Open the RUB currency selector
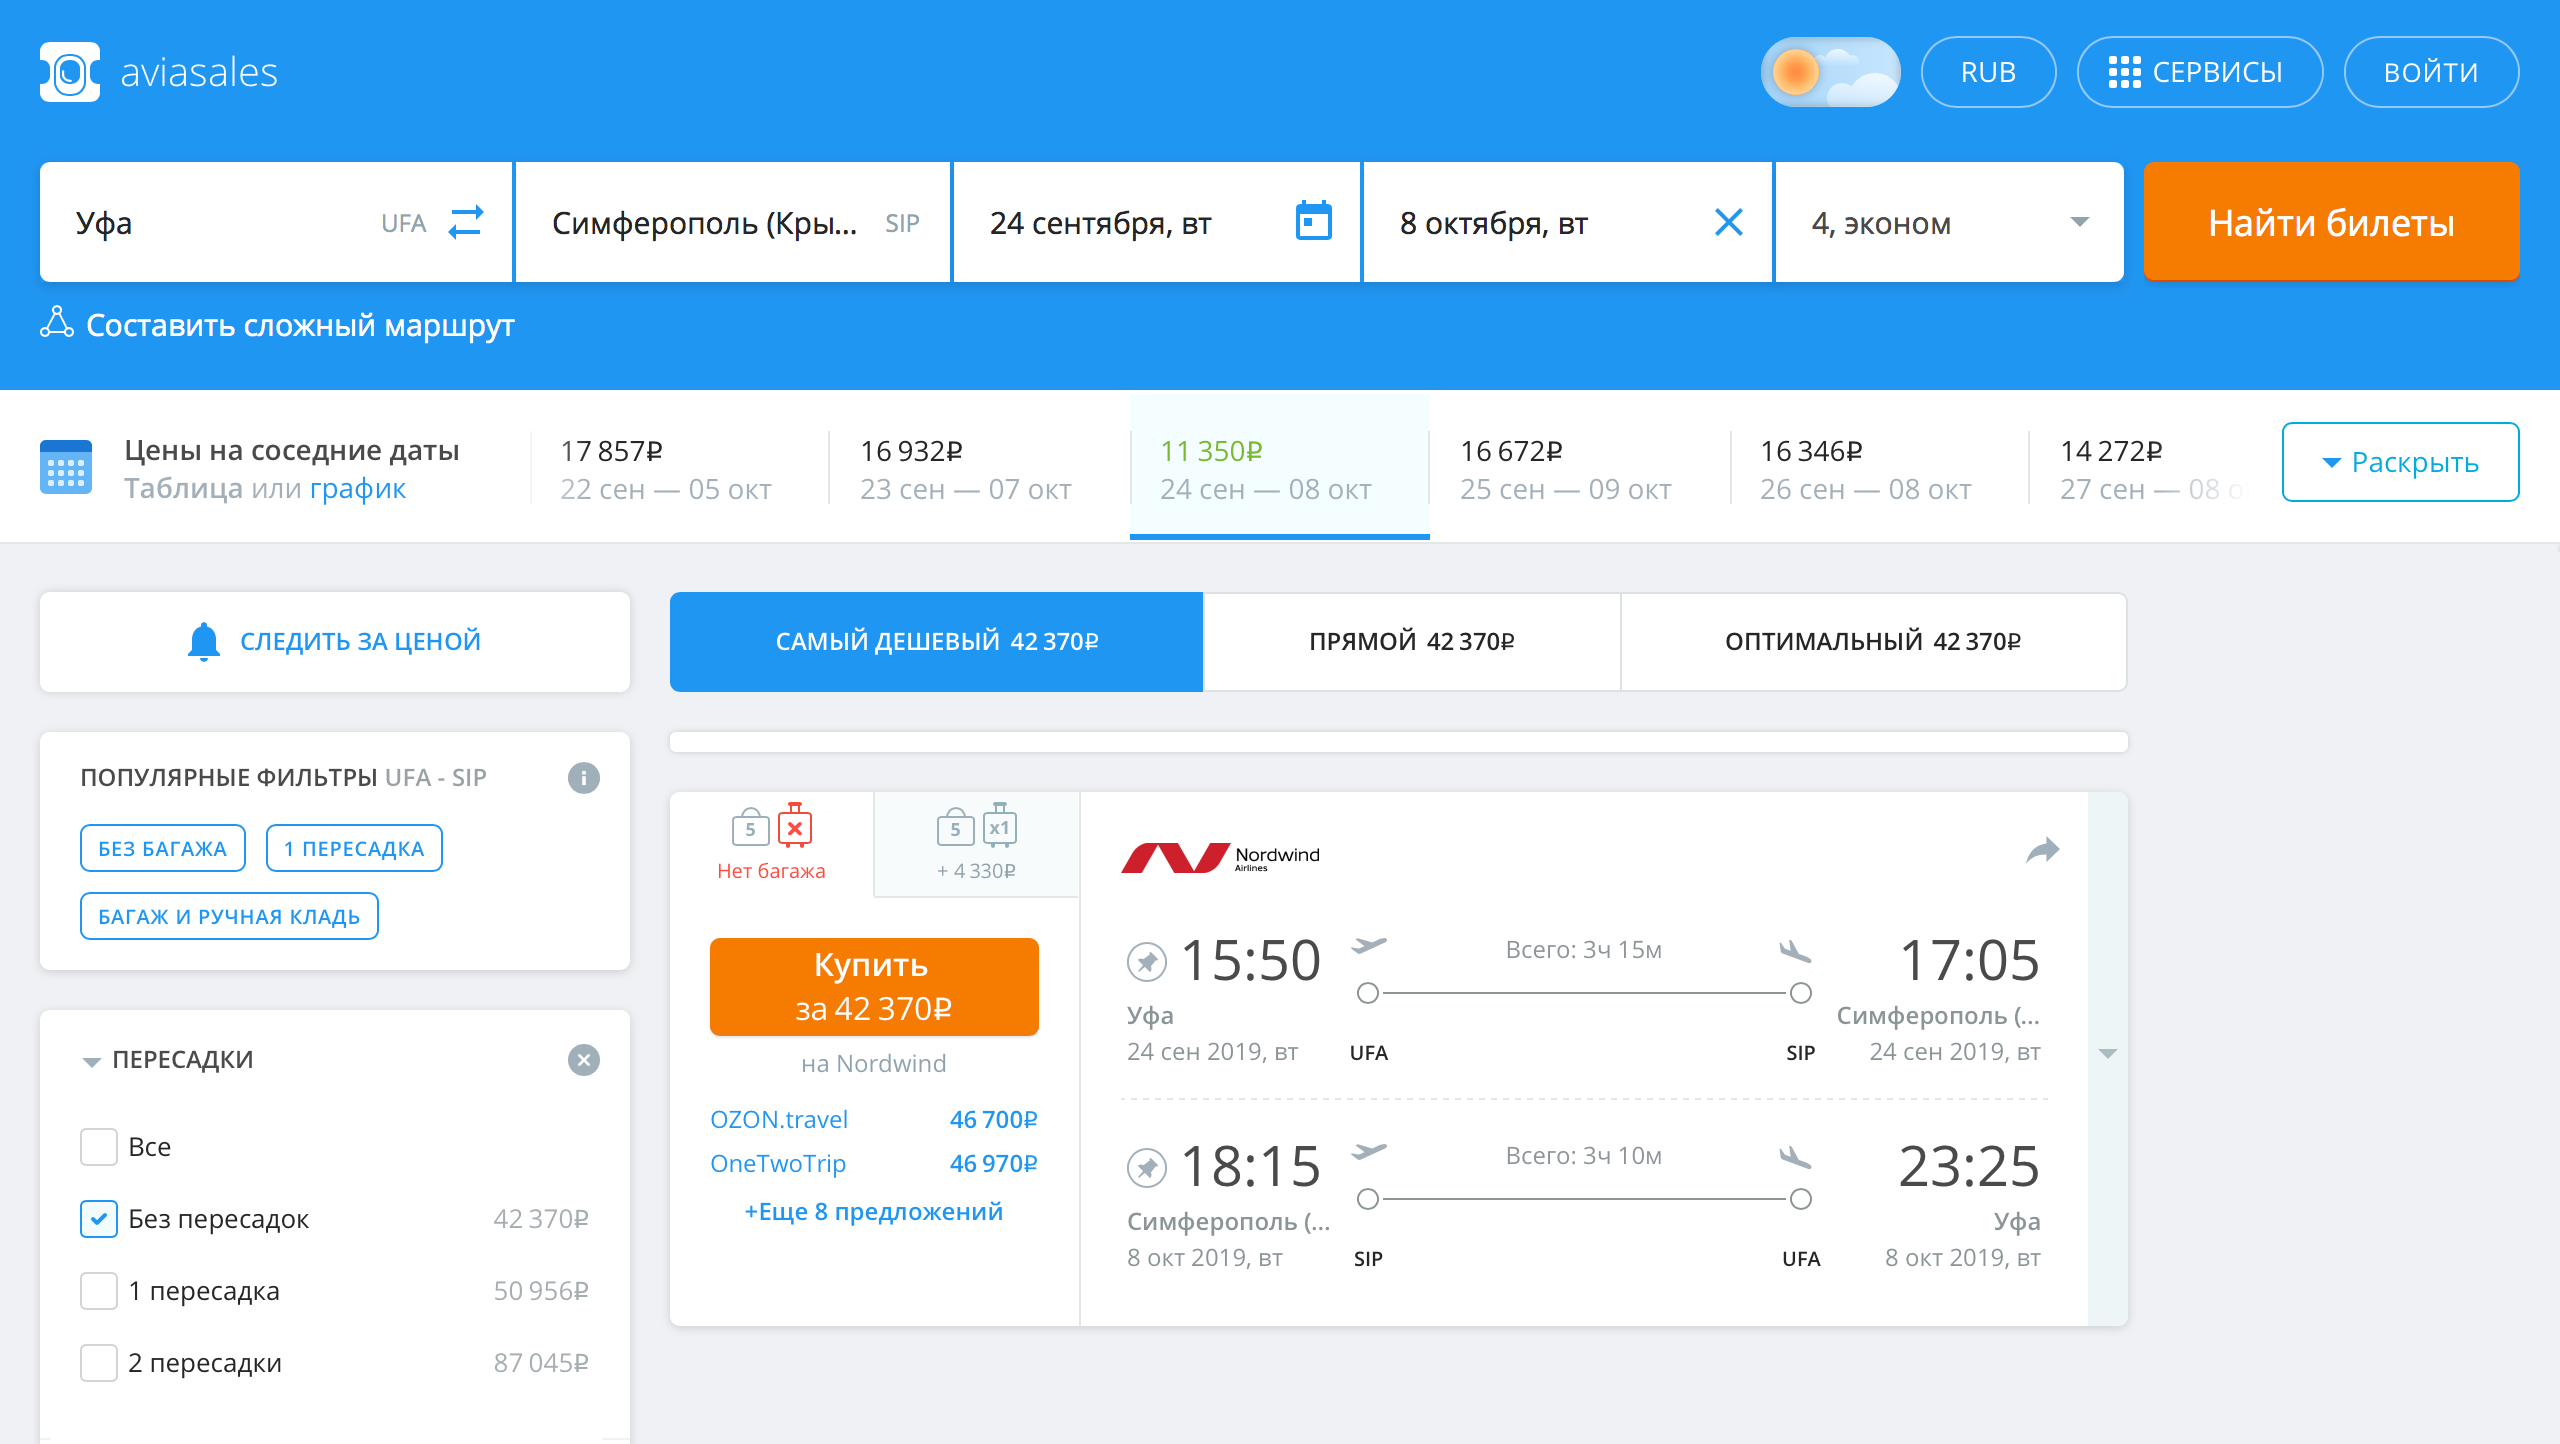 coord(1988,72)
